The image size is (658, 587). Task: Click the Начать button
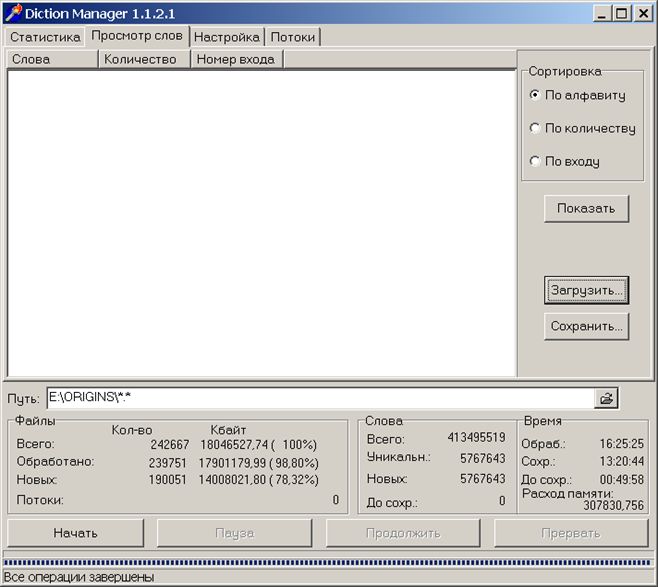(76, 533)
